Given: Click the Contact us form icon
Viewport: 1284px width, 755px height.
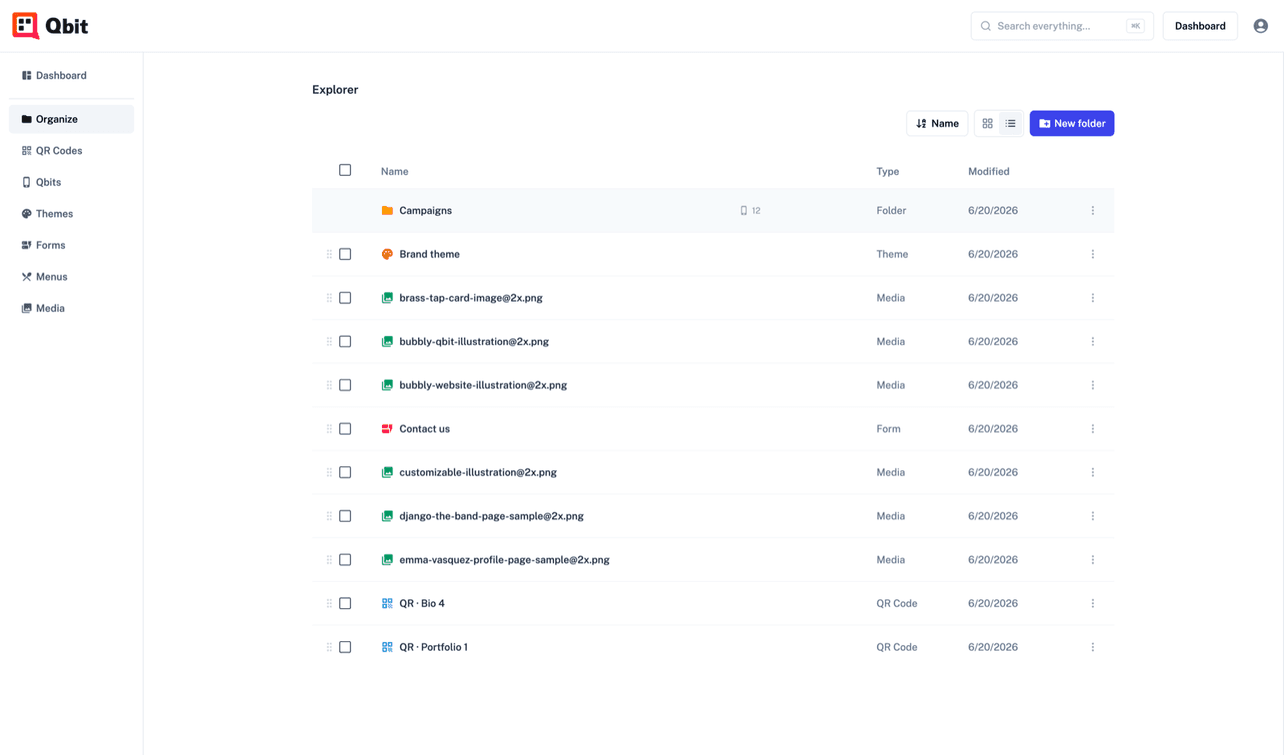Looking at the screenshot, I should pos(387,429).
